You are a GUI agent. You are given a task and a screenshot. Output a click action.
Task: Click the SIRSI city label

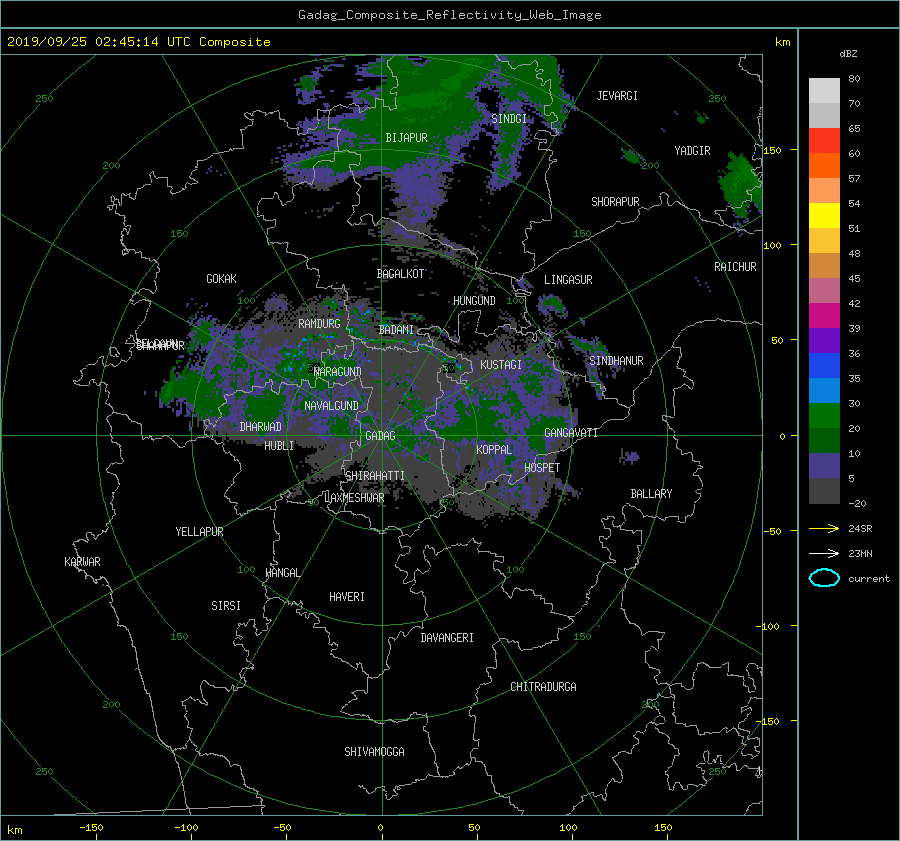click(x=226, y=606)
